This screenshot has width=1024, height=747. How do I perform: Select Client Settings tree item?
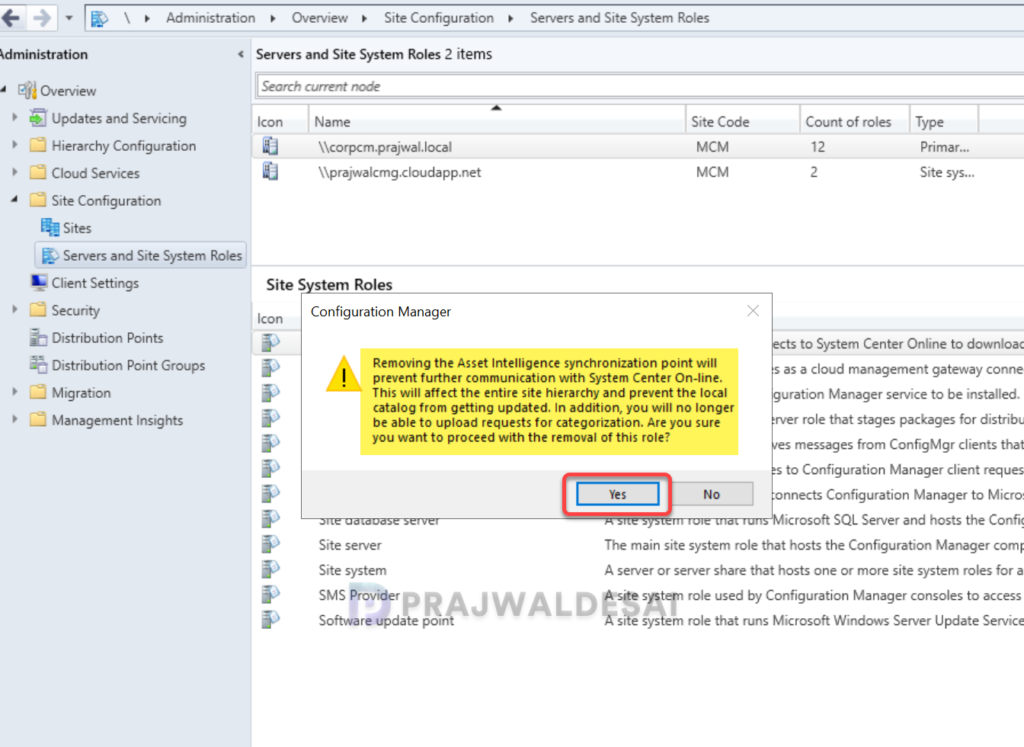point(95,283)
